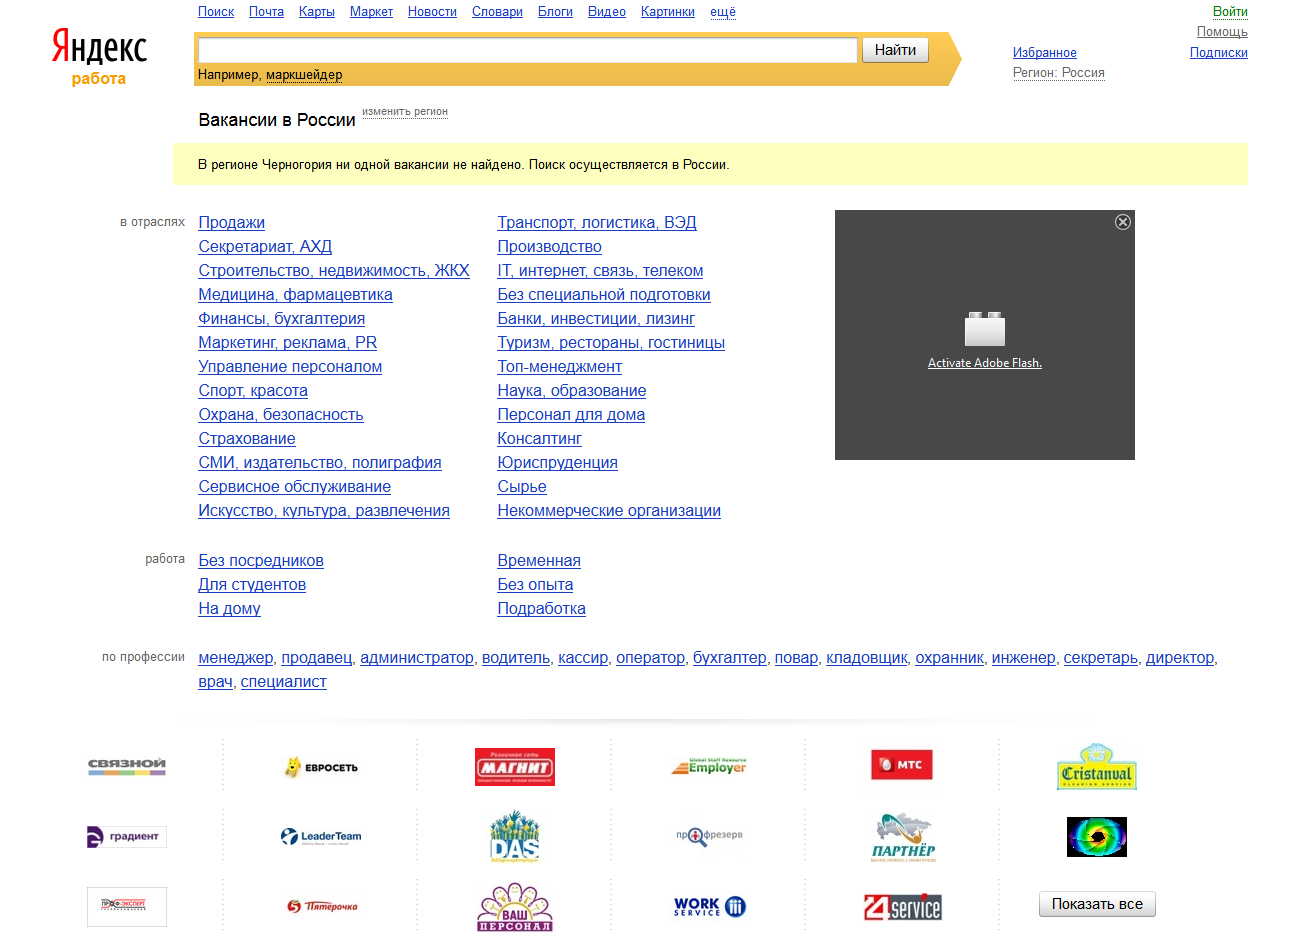1290x935 pixels.
Task: Expand the ещё services menu
Action: [x=723, y=12]
